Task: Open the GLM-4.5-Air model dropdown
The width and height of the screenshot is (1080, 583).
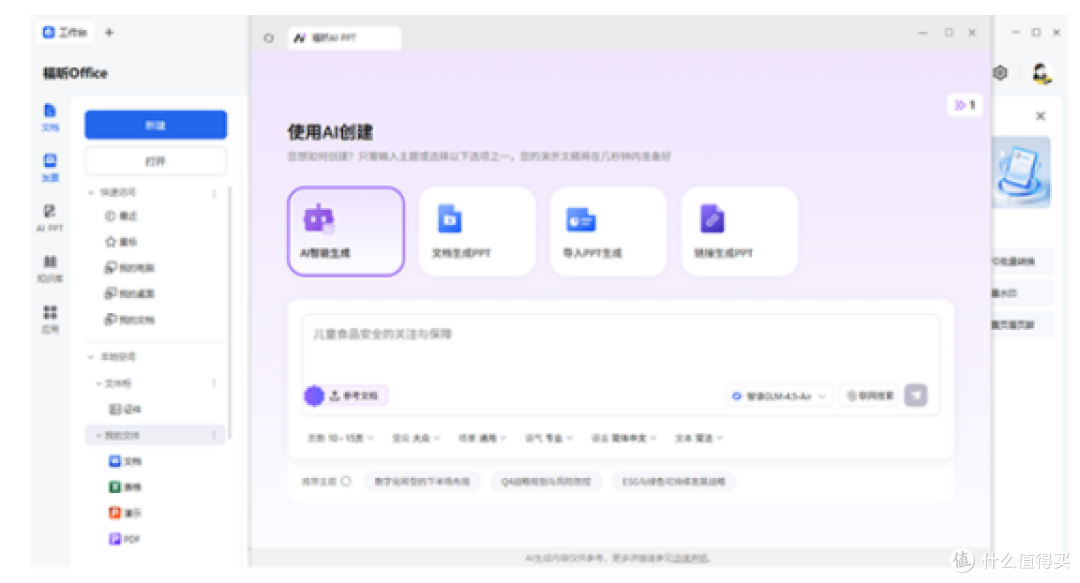Action: [778, 396]
